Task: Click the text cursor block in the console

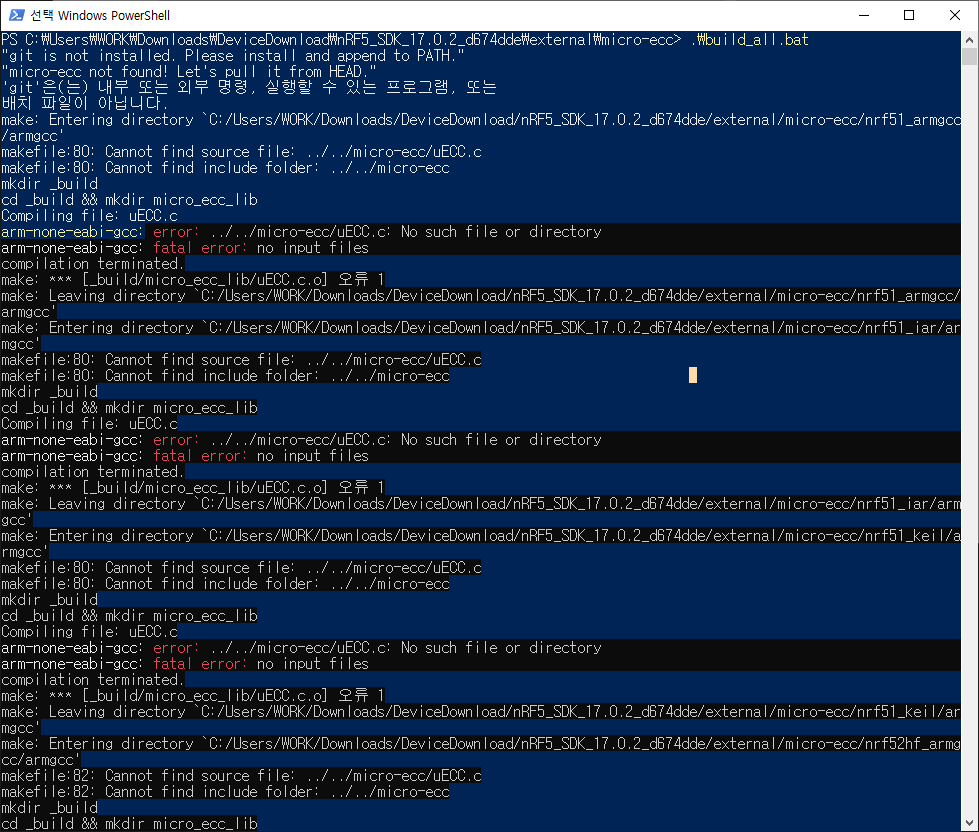Action: coord(692,374)
